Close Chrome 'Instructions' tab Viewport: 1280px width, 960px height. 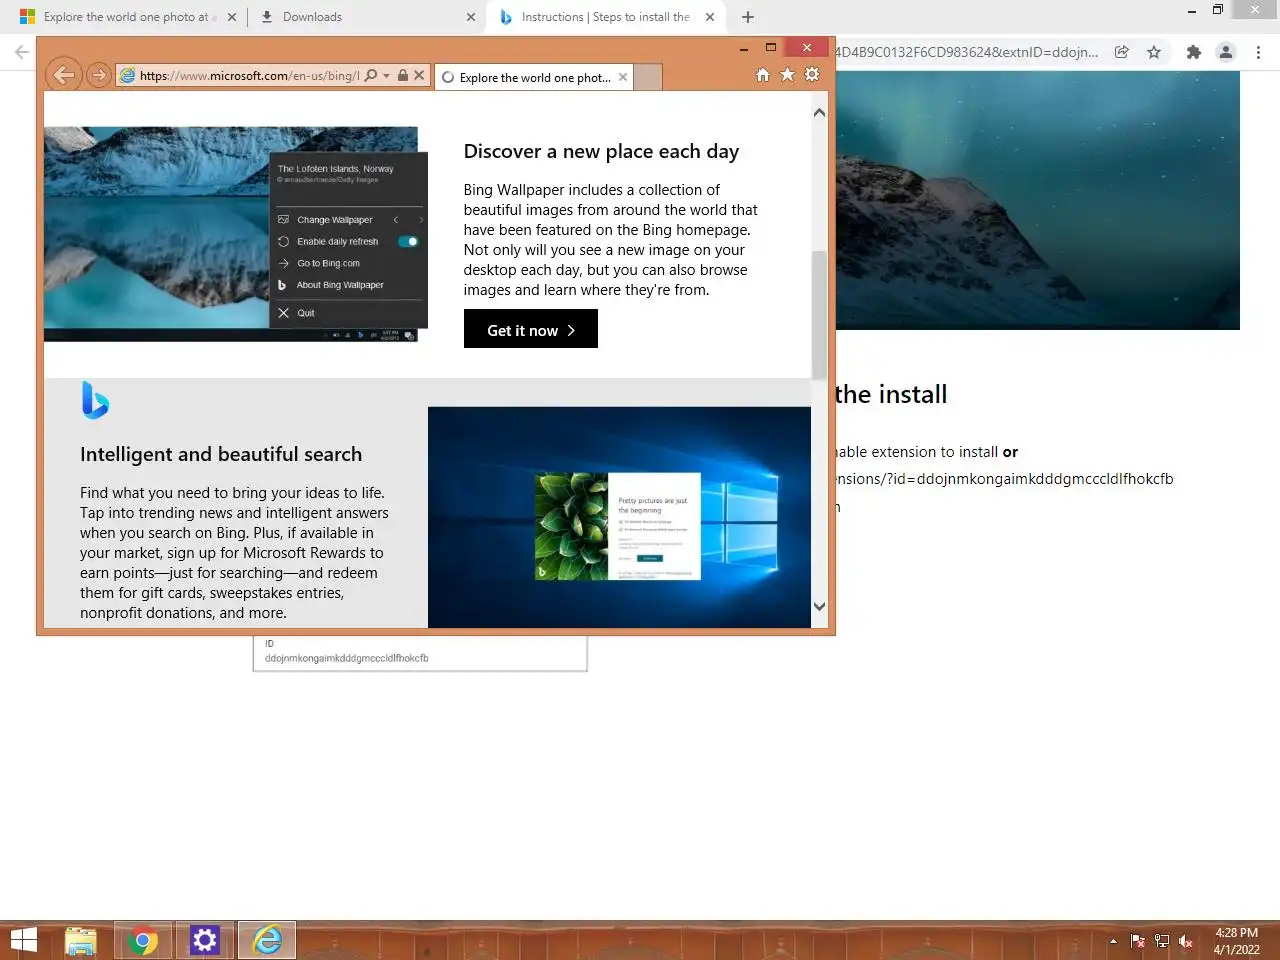coord(710,17)
